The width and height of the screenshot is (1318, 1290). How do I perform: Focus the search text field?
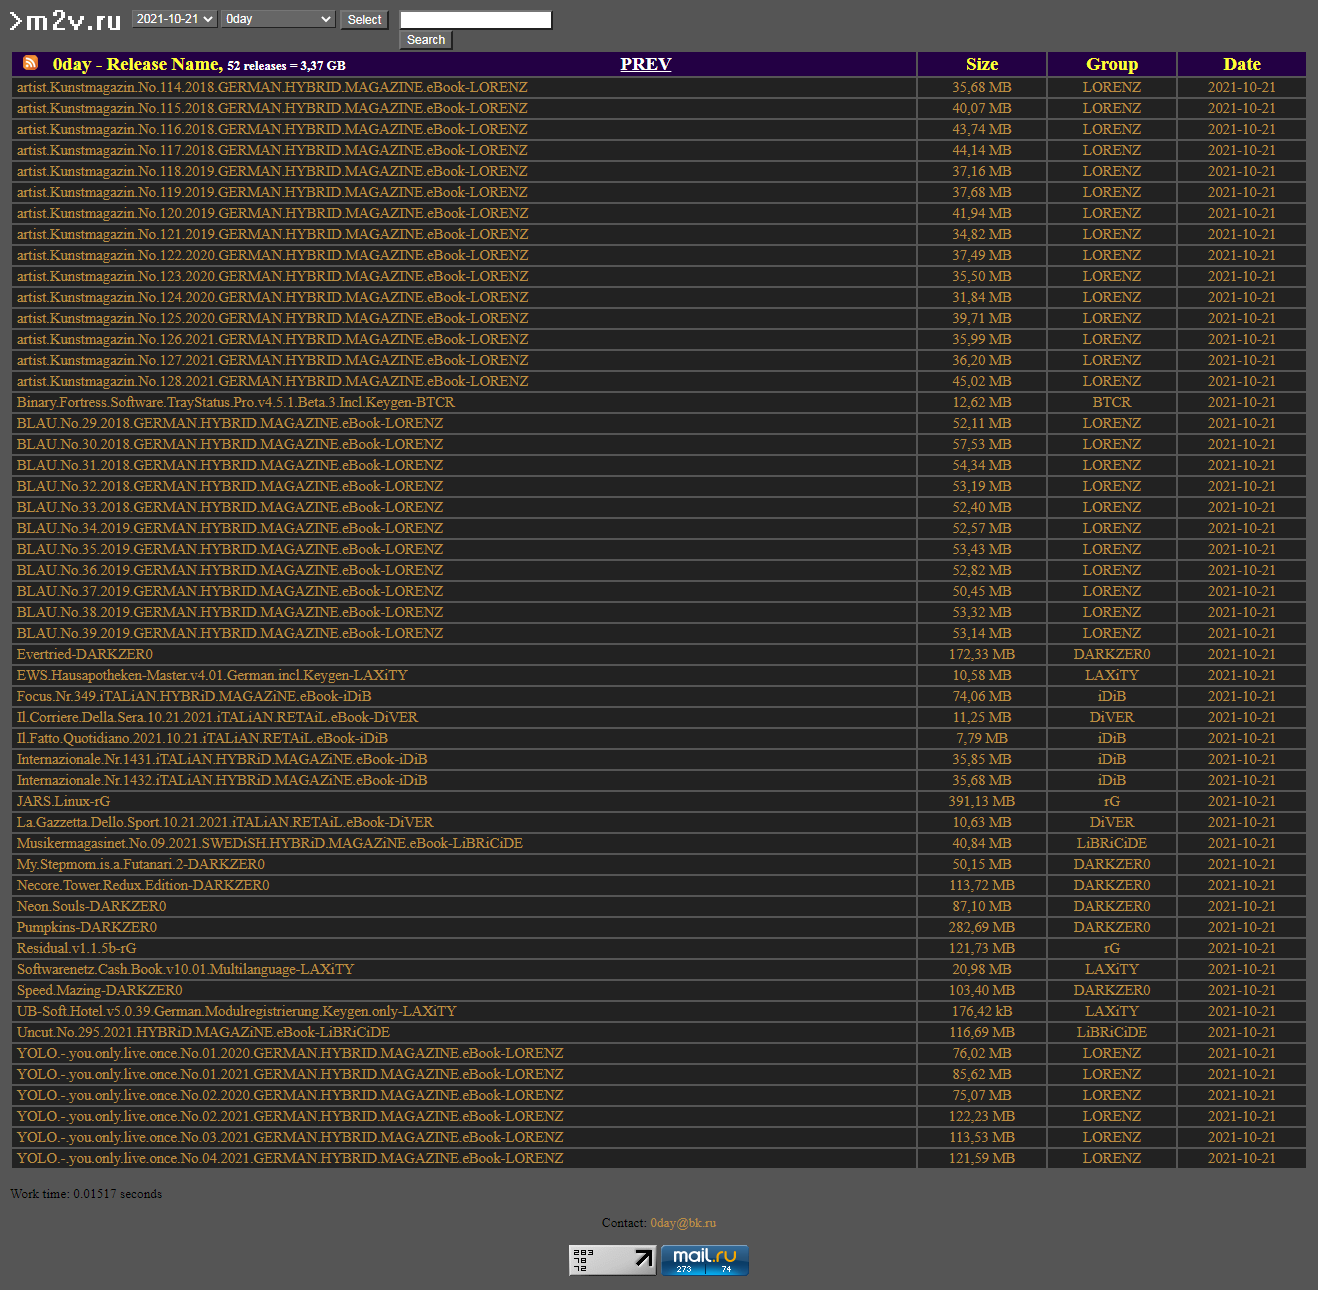click(x=476, y=20)
